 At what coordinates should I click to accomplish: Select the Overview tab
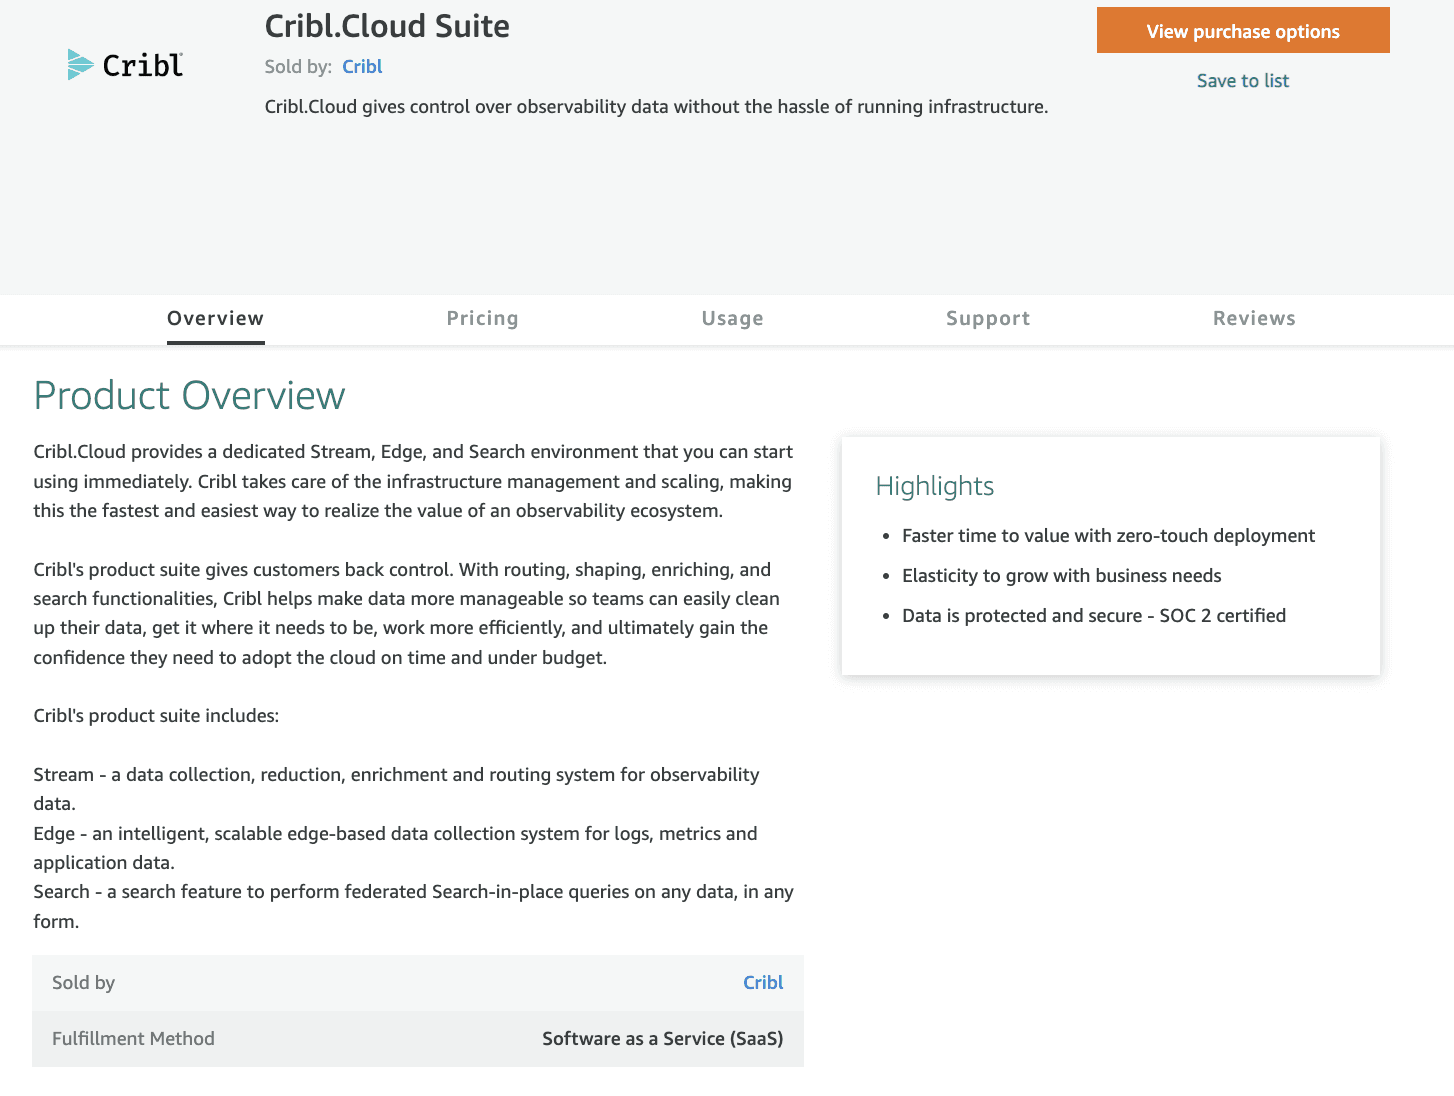coord(215,319)
